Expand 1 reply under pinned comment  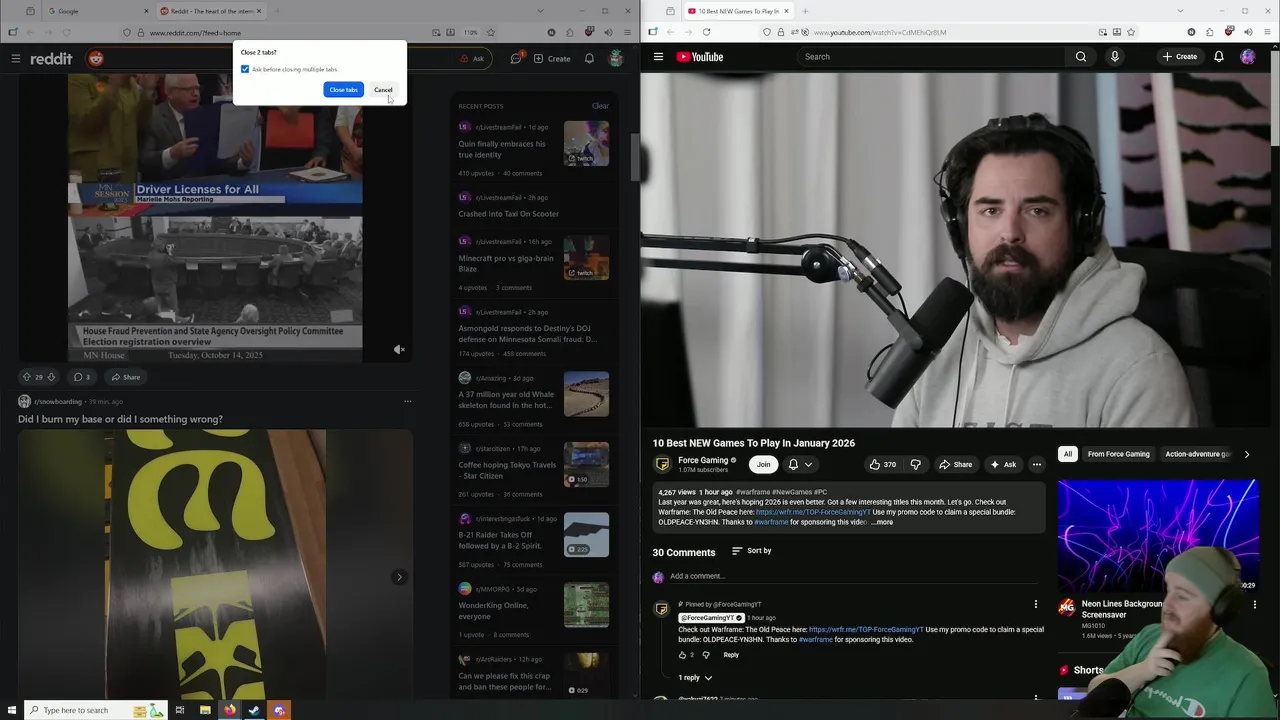coord(695,678)
